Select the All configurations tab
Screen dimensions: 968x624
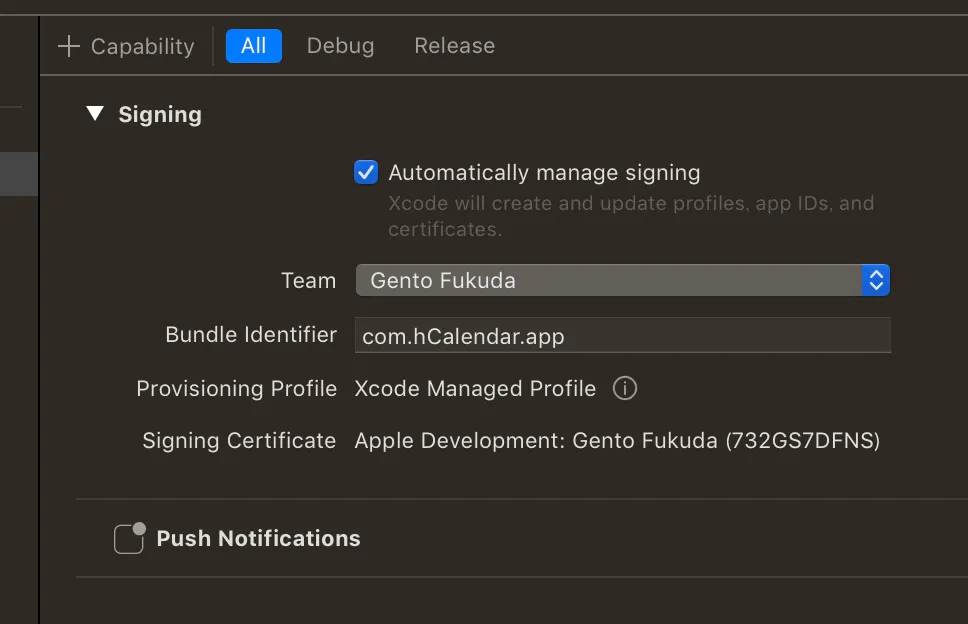point(254,46)
